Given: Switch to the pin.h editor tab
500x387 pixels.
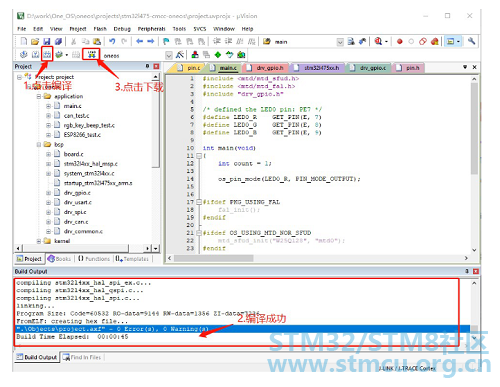Looking at the screenshot, I should (408, 68).
